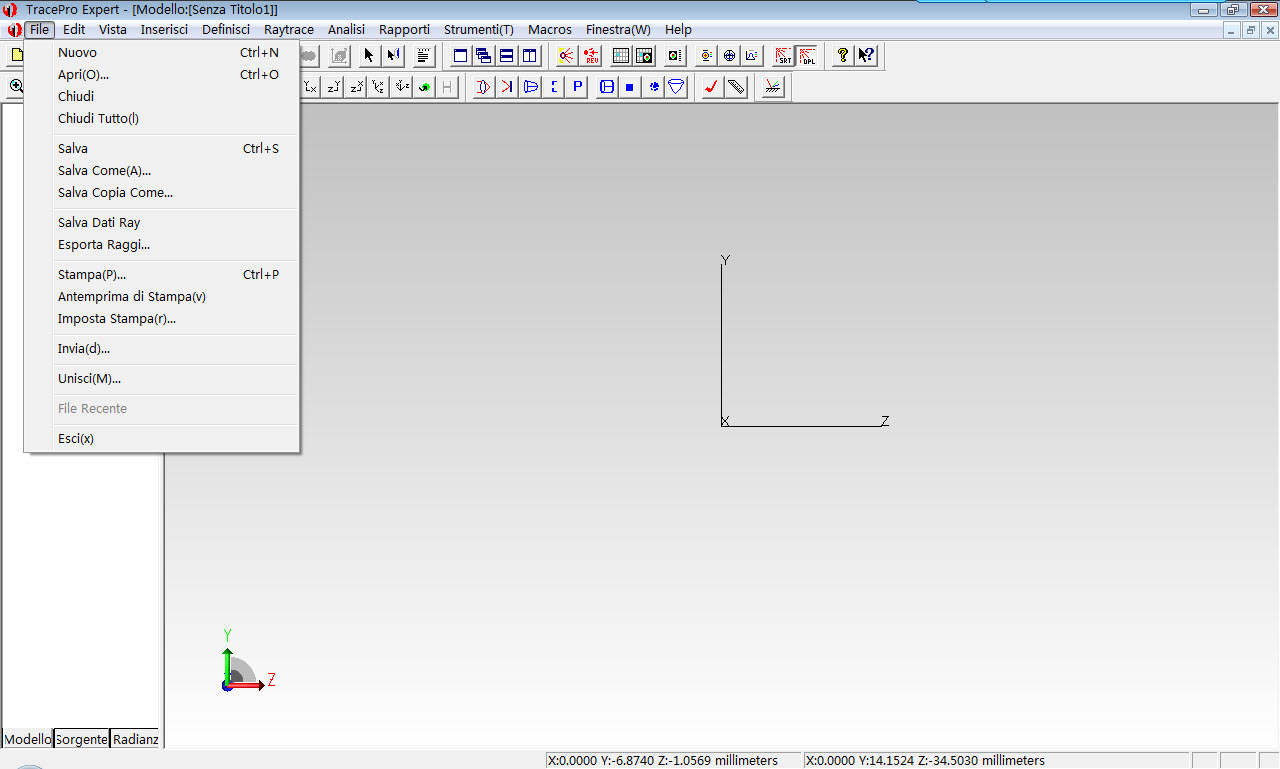Tile windows horizontally via toolbar icon
This screenshot has width=1280, height=769.
506,56
